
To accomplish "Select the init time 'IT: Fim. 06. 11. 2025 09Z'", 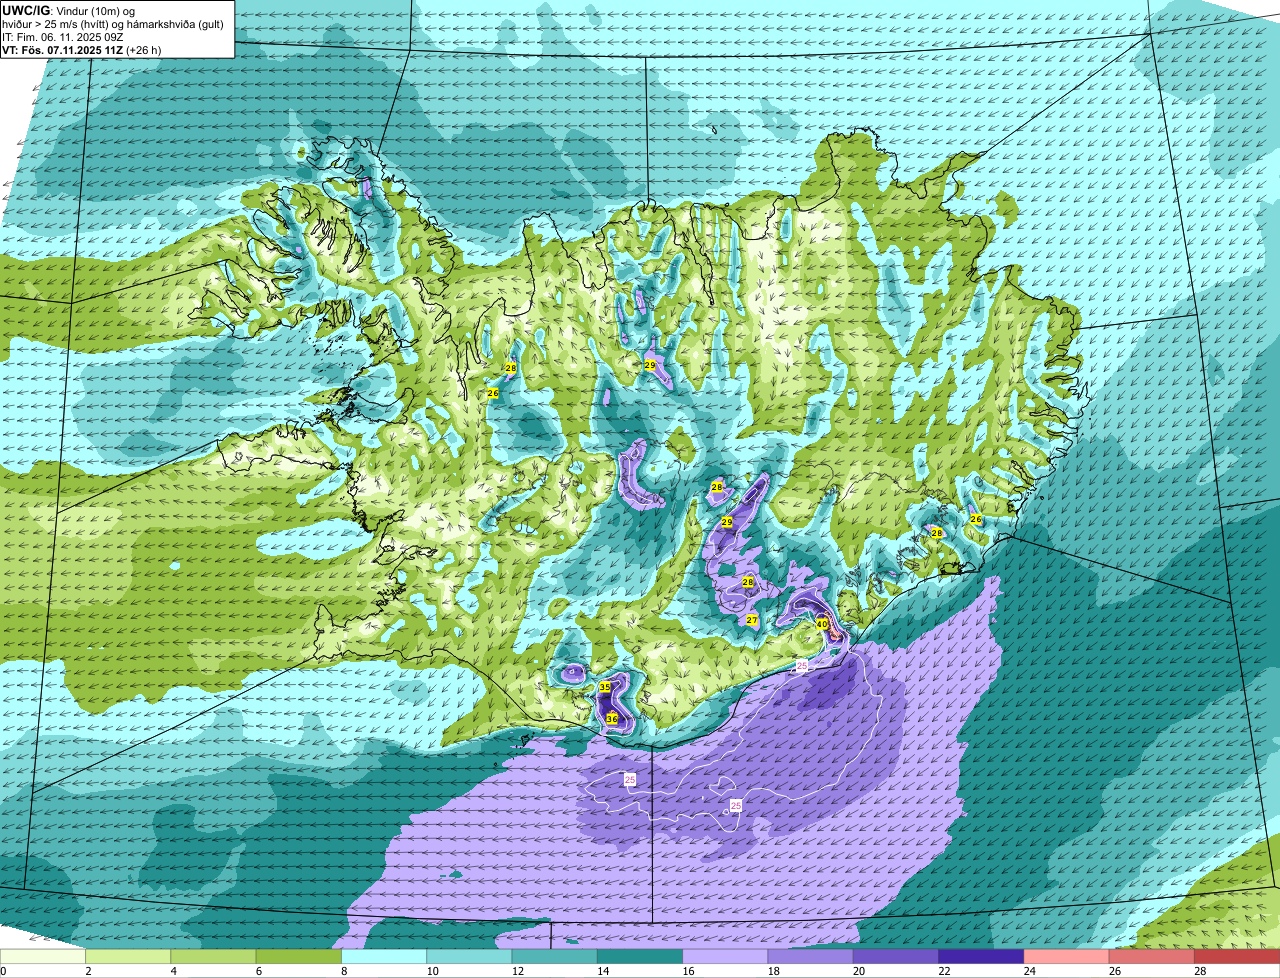I will click(62, 36).
